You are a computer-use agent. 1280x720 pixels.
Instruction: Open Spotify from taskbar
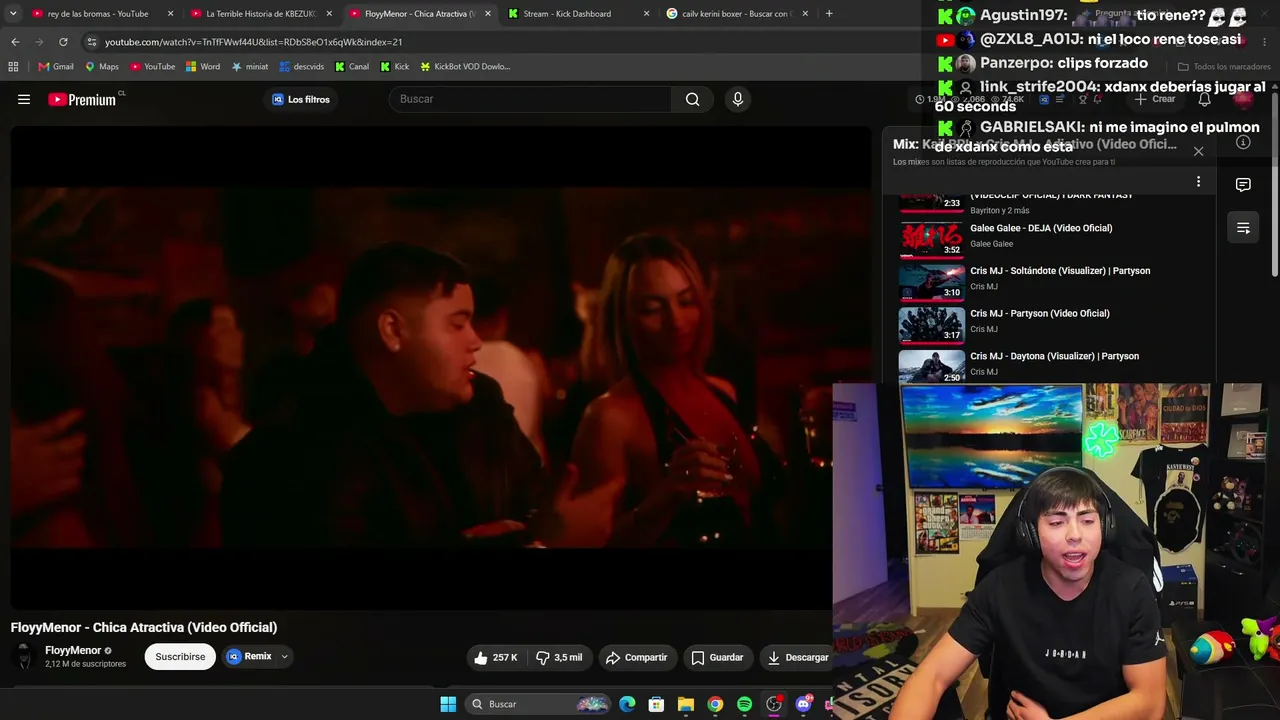pos(744,704)
